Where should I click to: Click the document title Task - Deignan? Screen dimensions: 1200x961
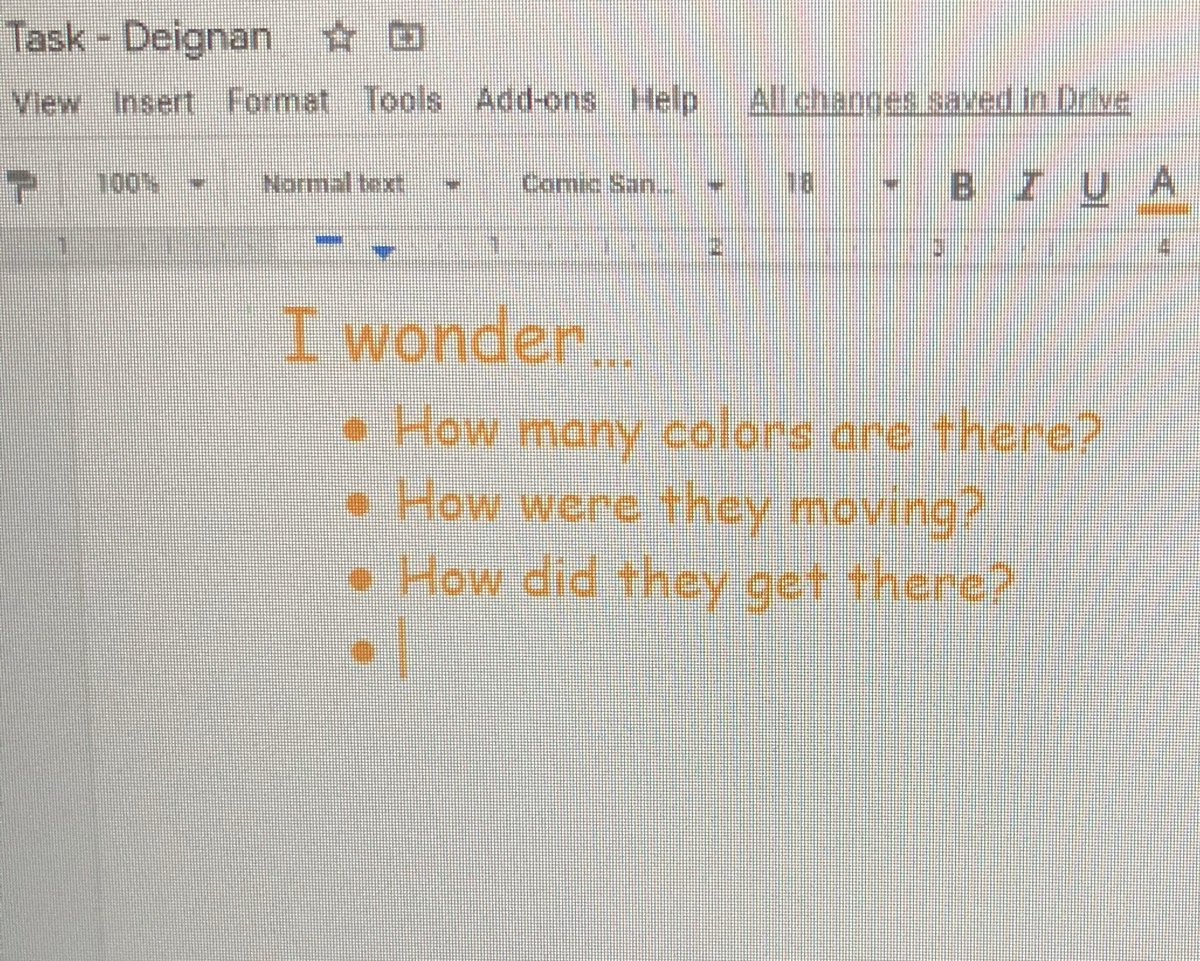click(138, 38)
